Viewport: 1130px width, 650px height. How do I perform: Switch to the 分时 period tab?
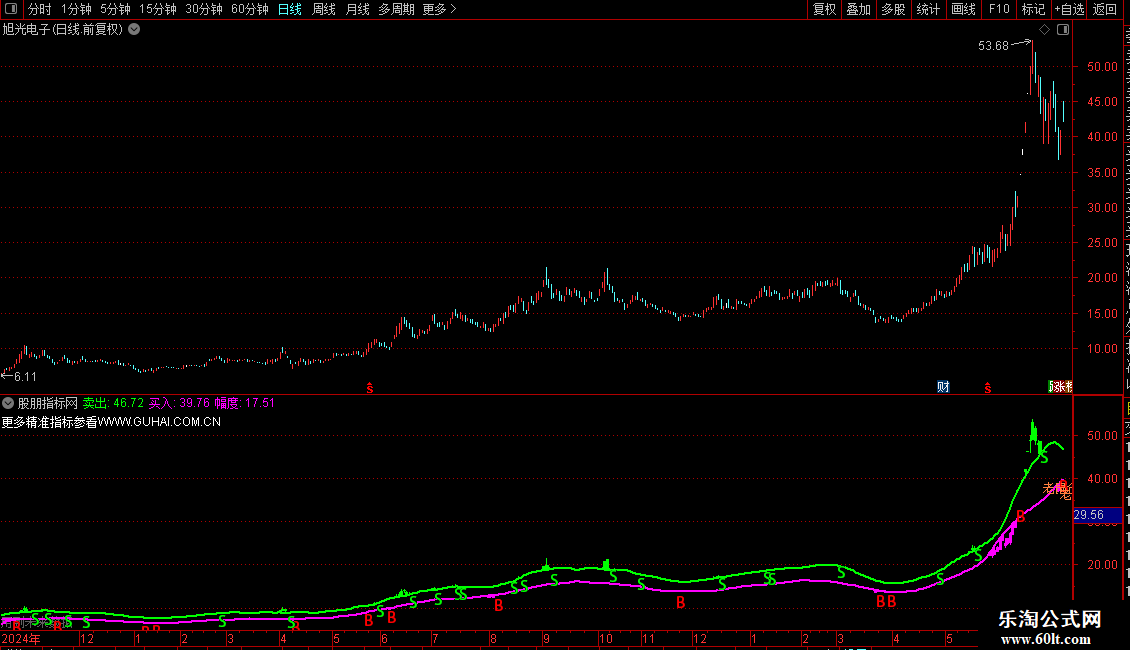40,9
